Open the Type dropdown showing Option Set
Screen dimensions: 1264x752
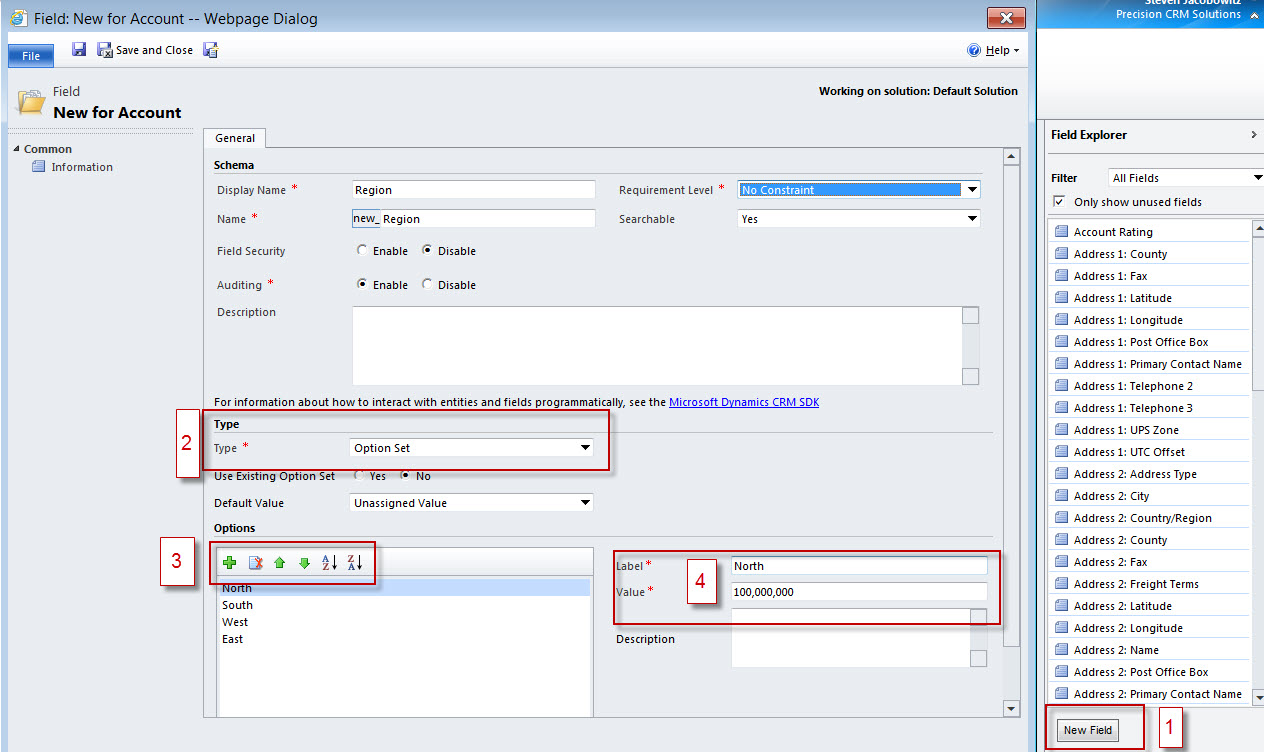(584, 449)
